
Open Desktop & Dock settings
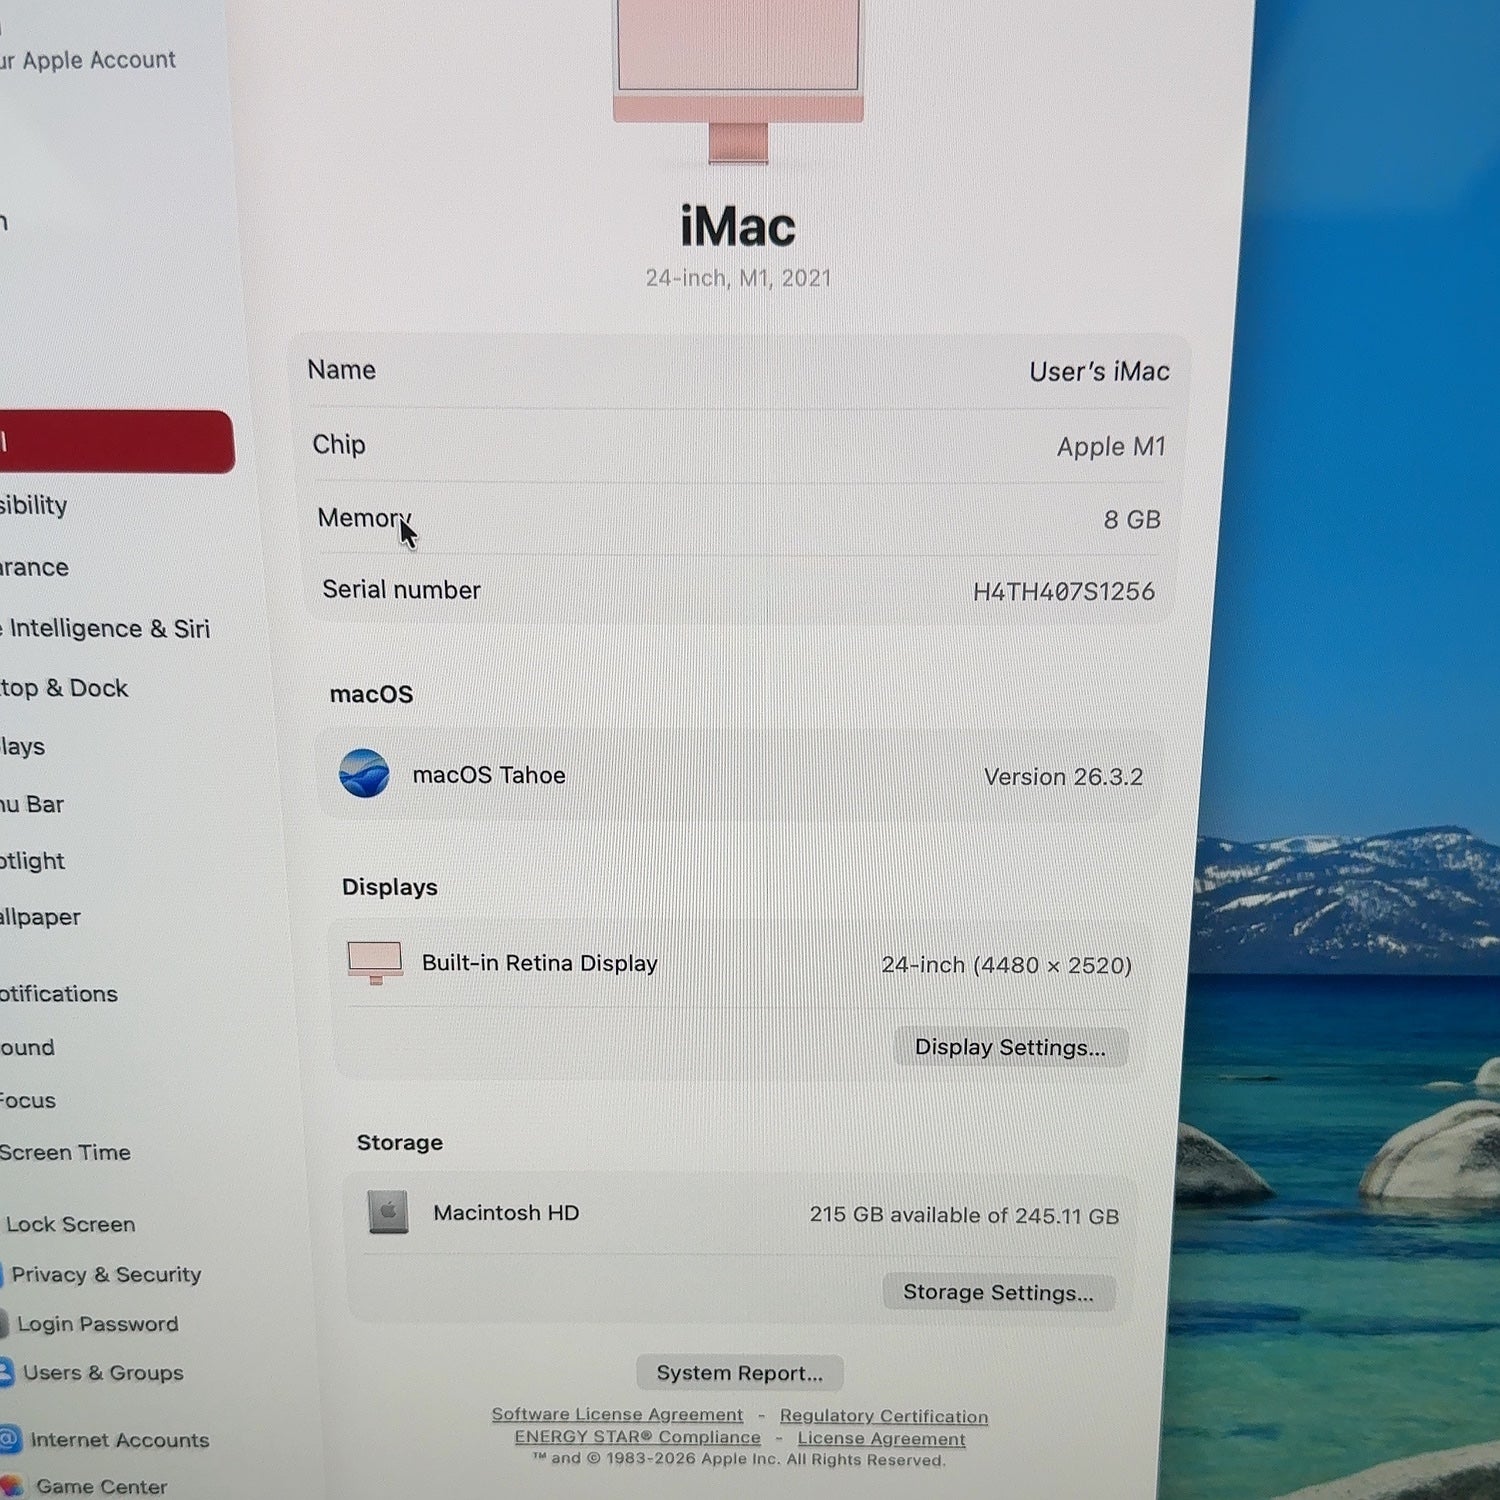(x=64, y=688)
